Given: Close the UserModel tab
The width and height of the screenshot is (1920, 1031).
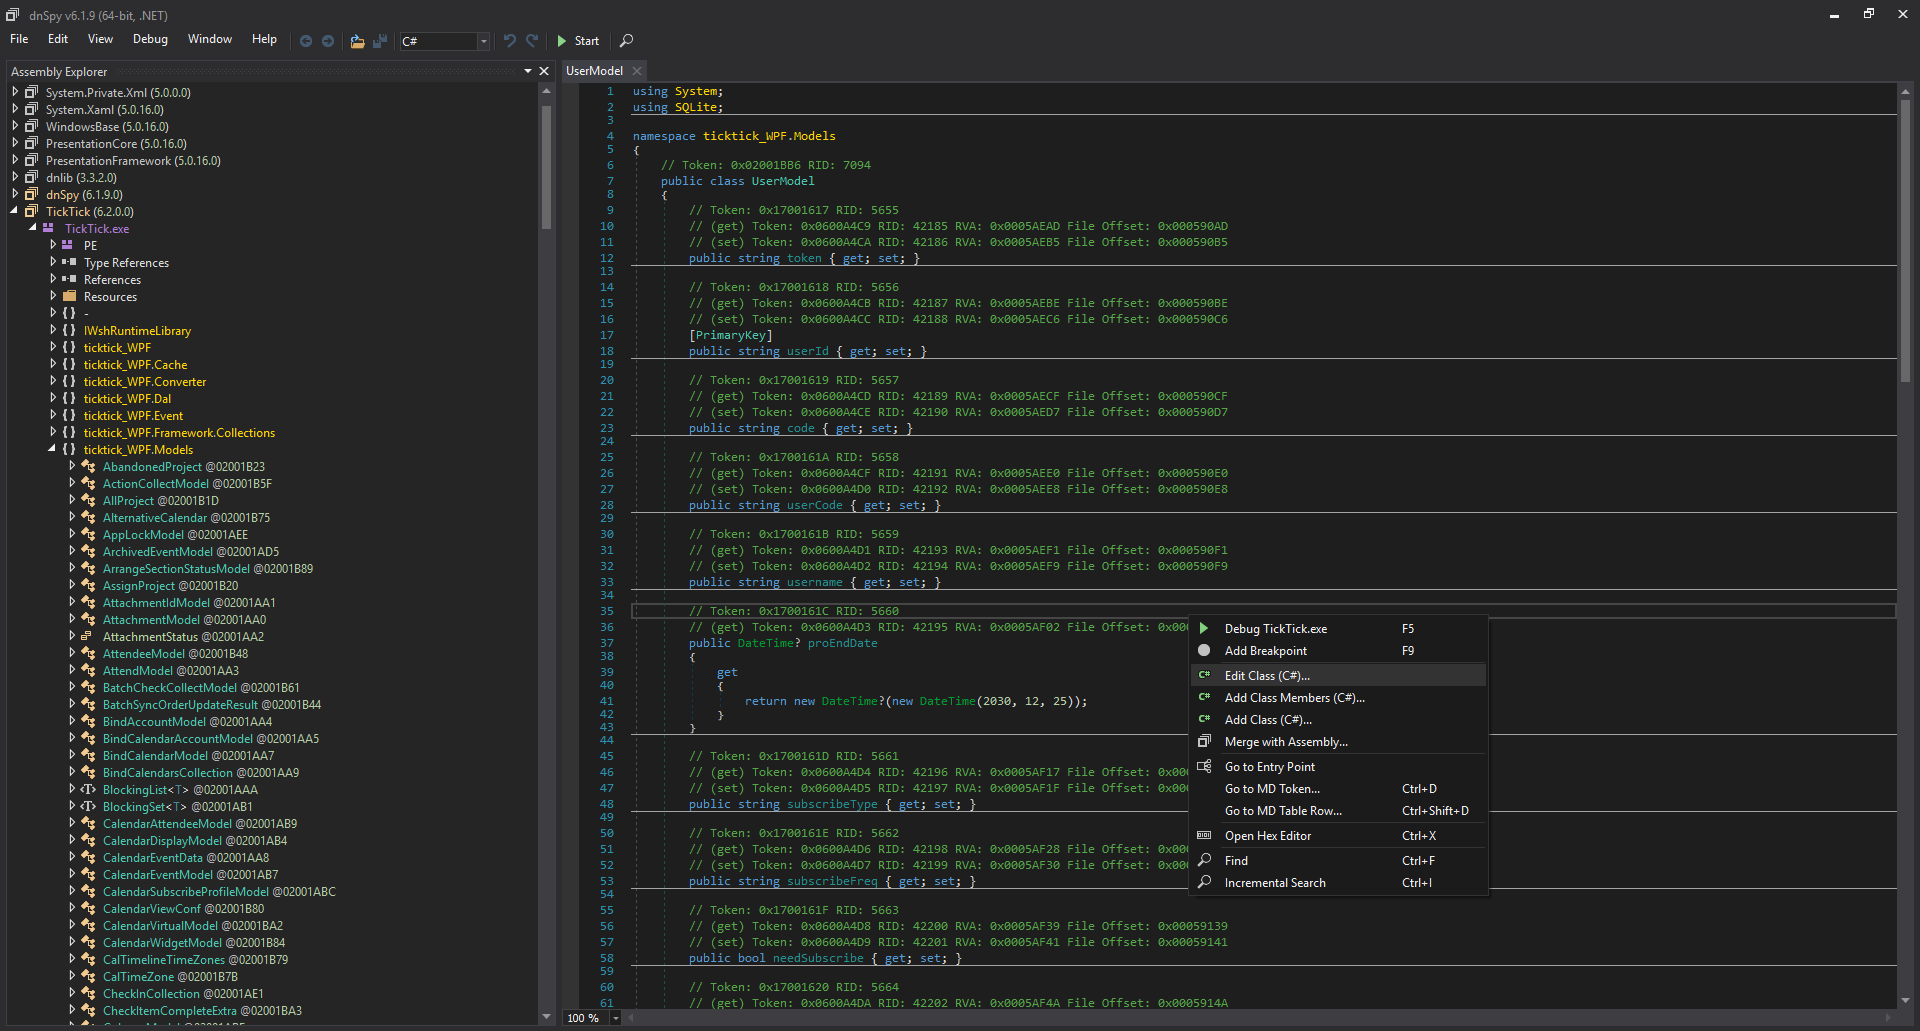Looking at the screenshot, I should [x=637, y=71].
